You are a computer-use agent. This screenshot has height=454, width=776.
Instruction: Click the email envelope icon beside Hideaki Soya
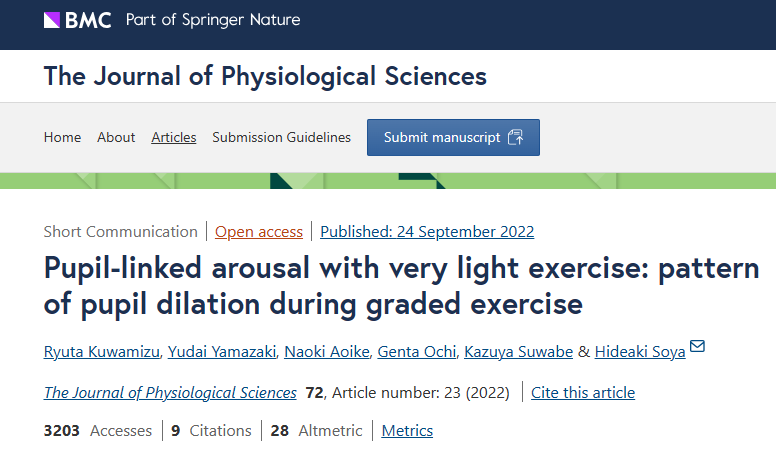pos(697,347)
